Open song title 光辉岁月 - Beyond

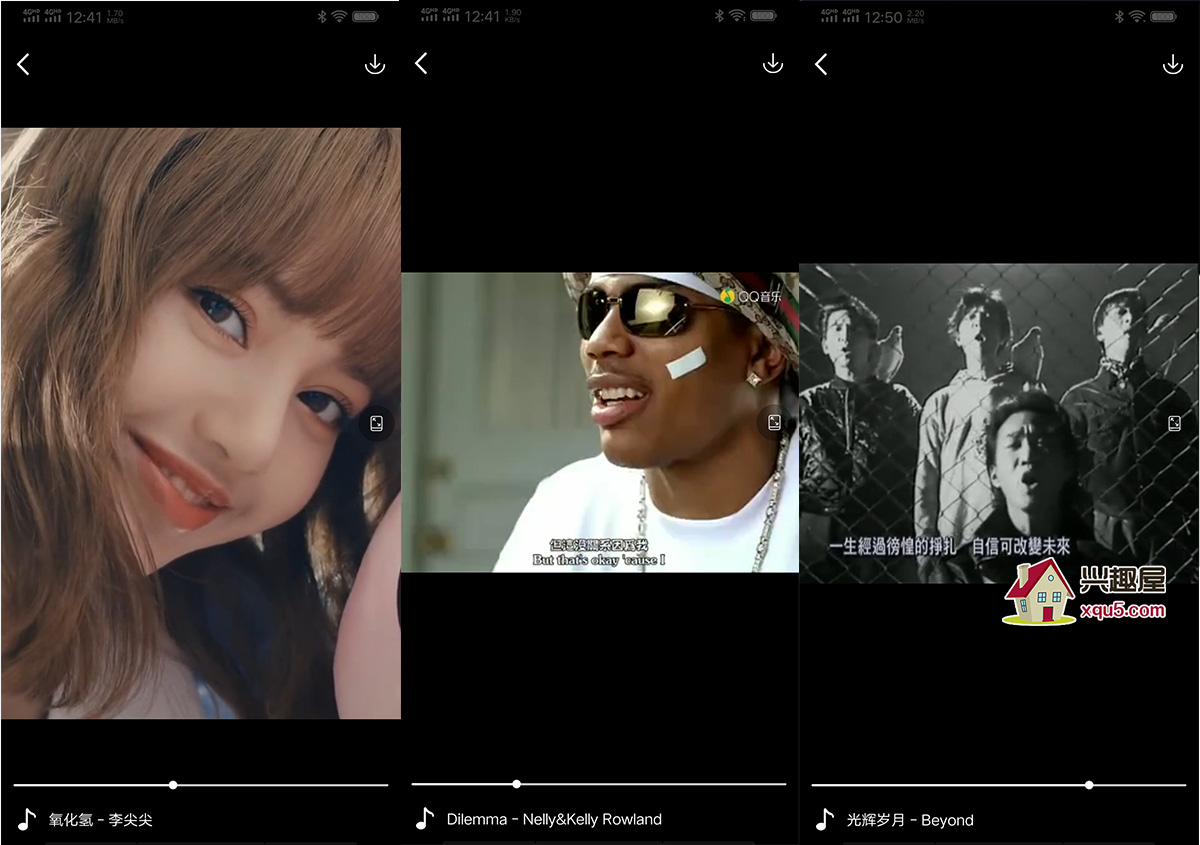[x=910, y=820]
